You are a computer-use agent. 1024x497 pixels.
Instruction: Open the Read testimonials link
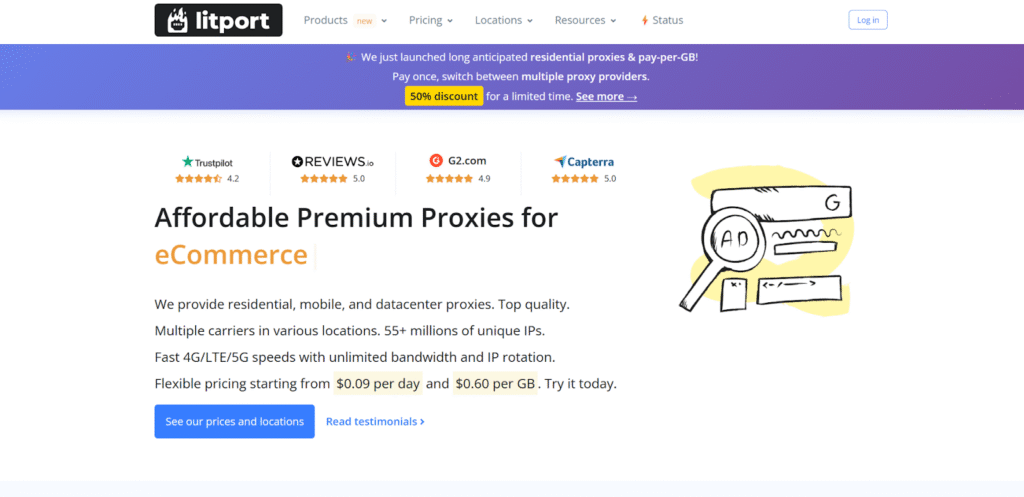click(x=375, y=422)
